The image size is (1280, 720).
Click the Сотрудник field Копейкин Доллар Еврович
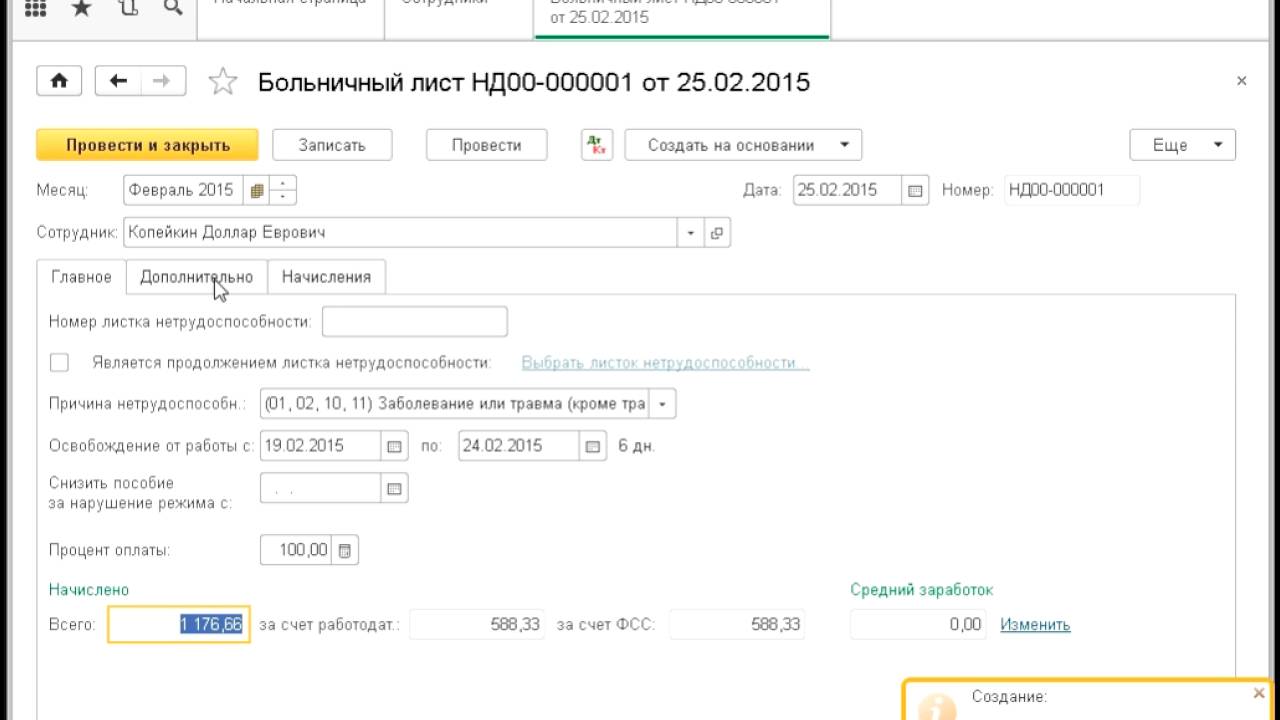(x=401, y=233)
